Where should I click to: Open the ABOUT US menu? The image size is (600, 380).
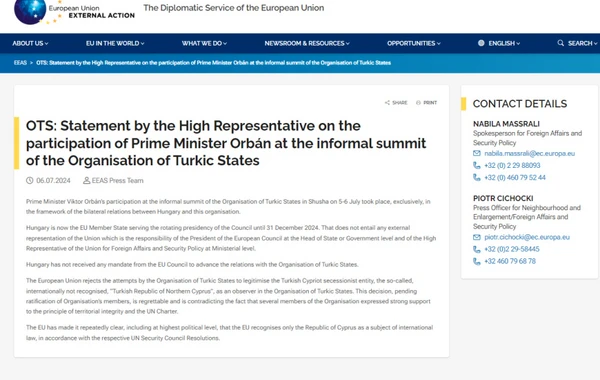pos(30,43)
